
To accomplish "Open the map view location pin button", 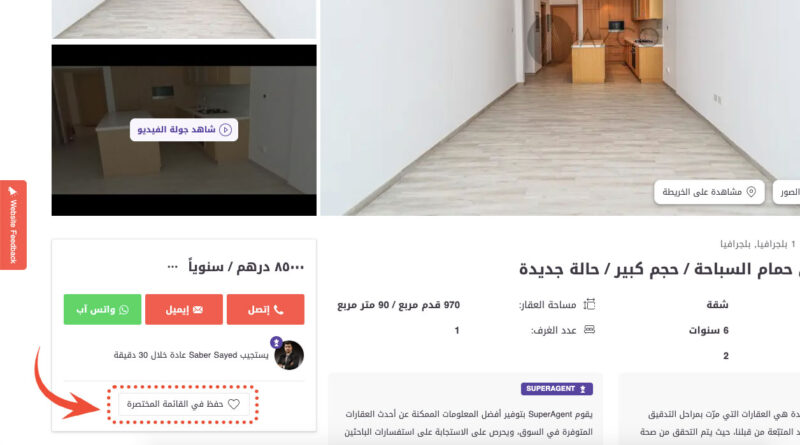I will (x=709, y=192).
